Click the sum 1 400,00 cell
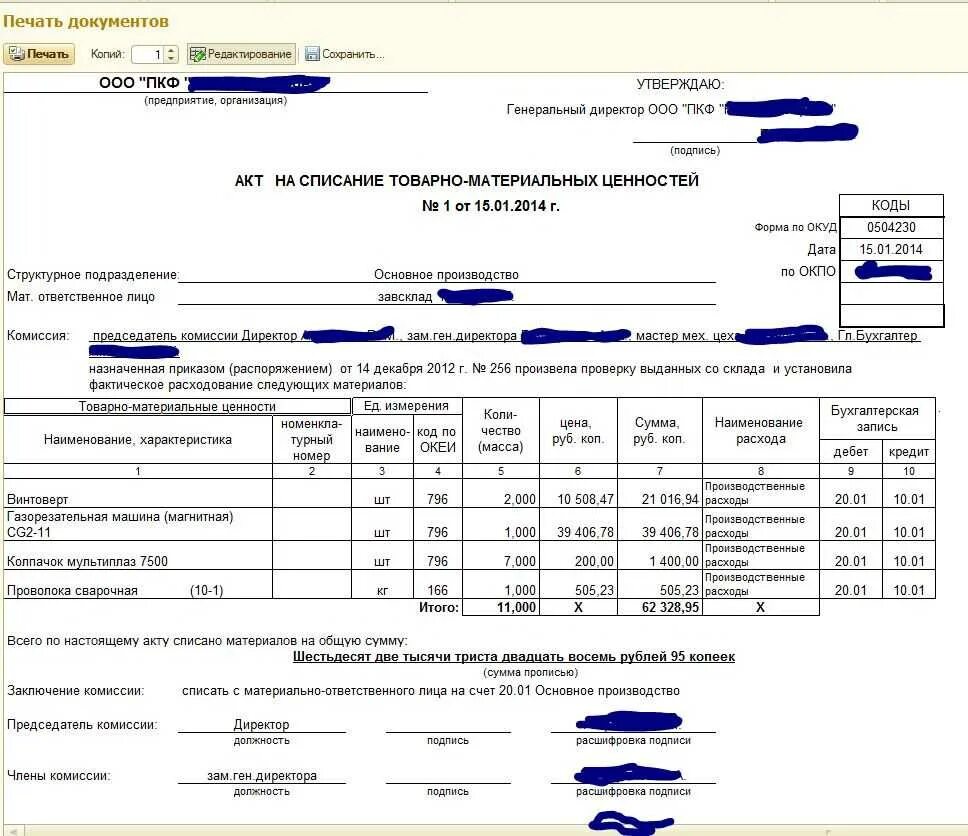Viewport: 968px width, 836px height. click(x=661, y=555)
